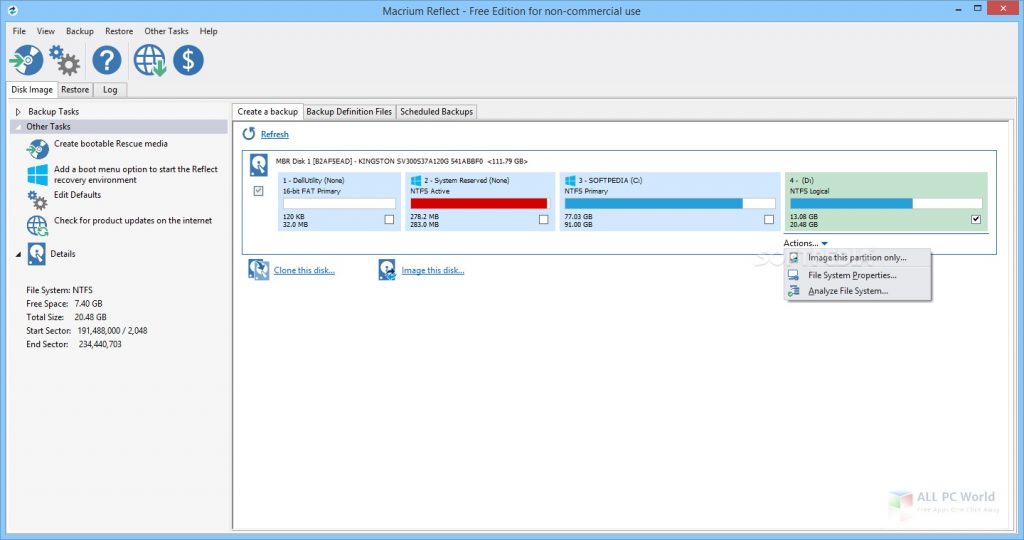This screenshot has width=1024, height=540.
Task: Open the gears settings toolbar icon
Action: point(65,60)
